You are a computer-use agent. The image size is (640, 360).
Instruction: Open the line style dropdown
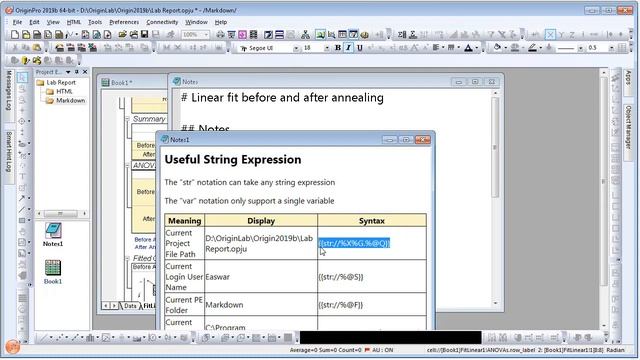[580, 48]
